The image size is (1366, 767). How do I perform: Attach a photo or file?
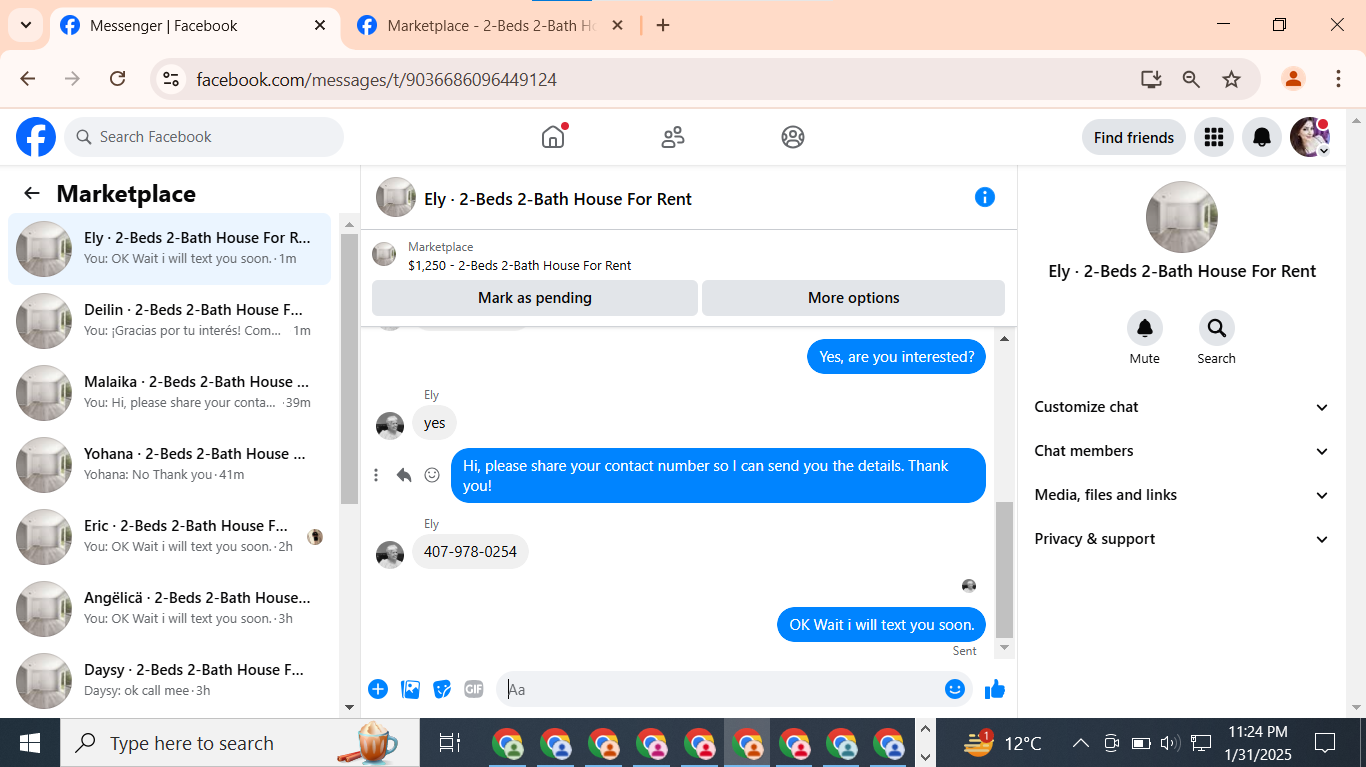tap(410, 689)
